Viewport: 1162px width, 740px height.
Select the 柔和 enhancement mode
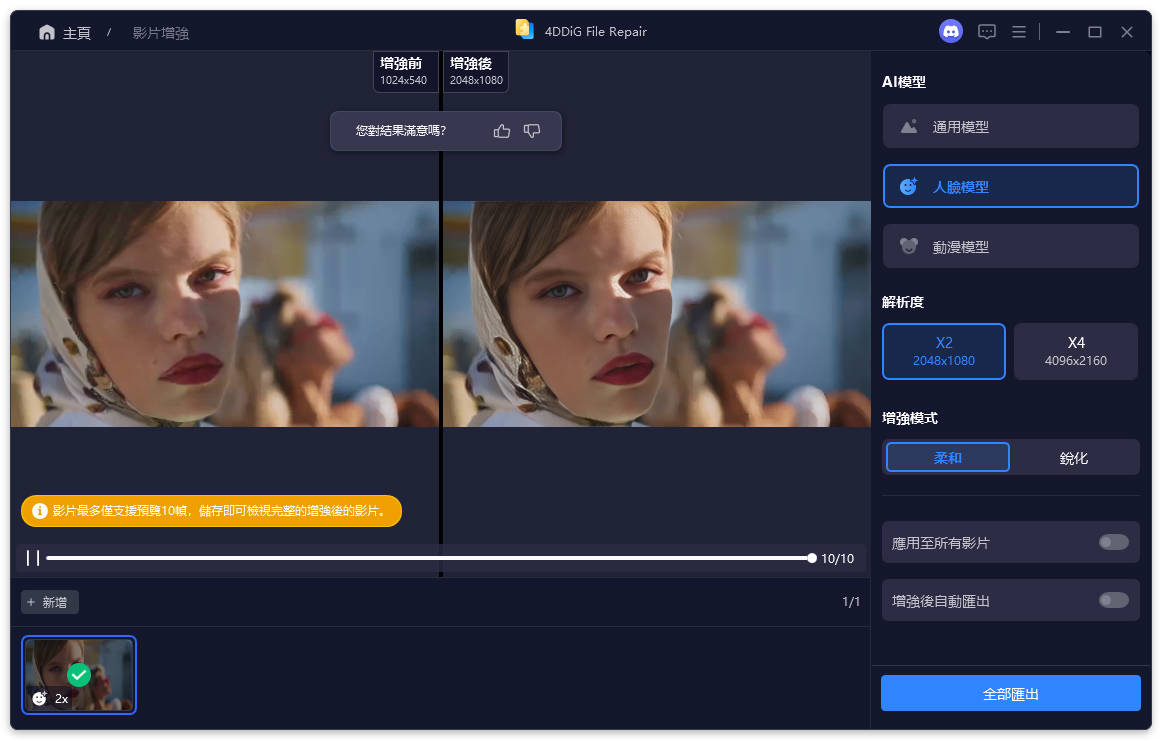[x=948, y=458]
